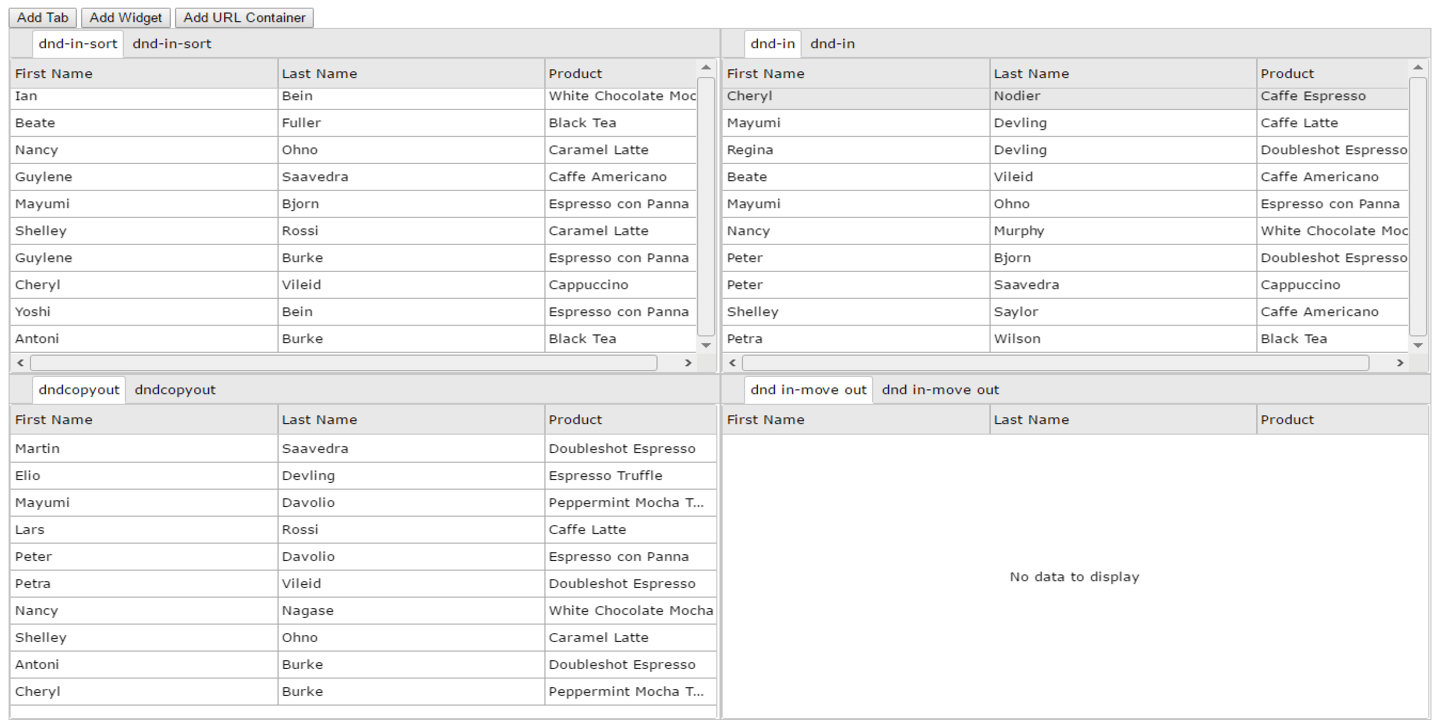Select the Fuller last name cell
This screenshot has height=720, width=1440.
[411, 123]
